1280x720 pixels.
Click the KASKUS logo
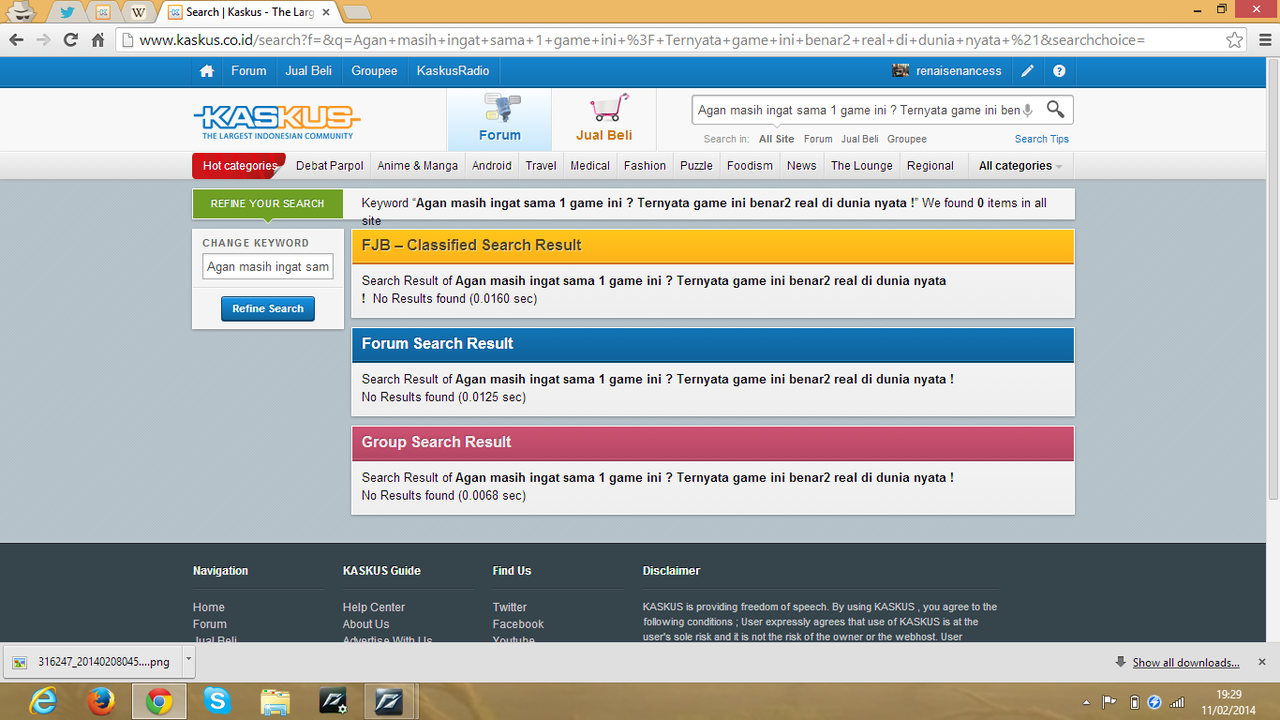(276, 121)
